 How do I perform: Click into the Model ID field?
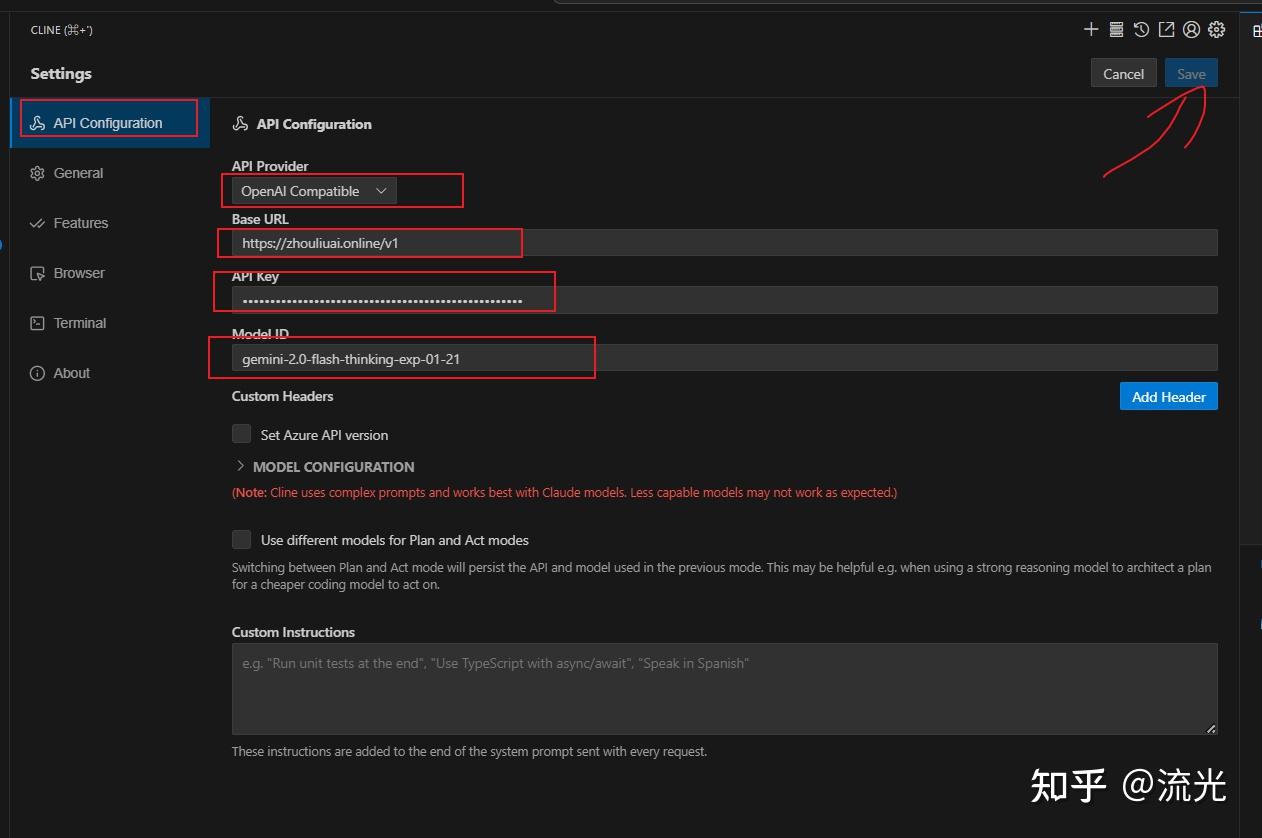[724, 359]
